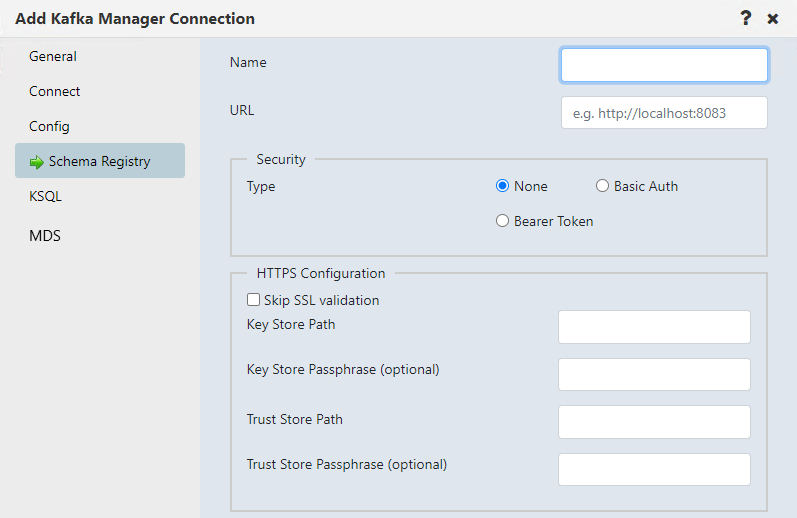Click the help question mark icon
Image resolution: width=797 pixels, height=518 pixels.
point(745,18)
